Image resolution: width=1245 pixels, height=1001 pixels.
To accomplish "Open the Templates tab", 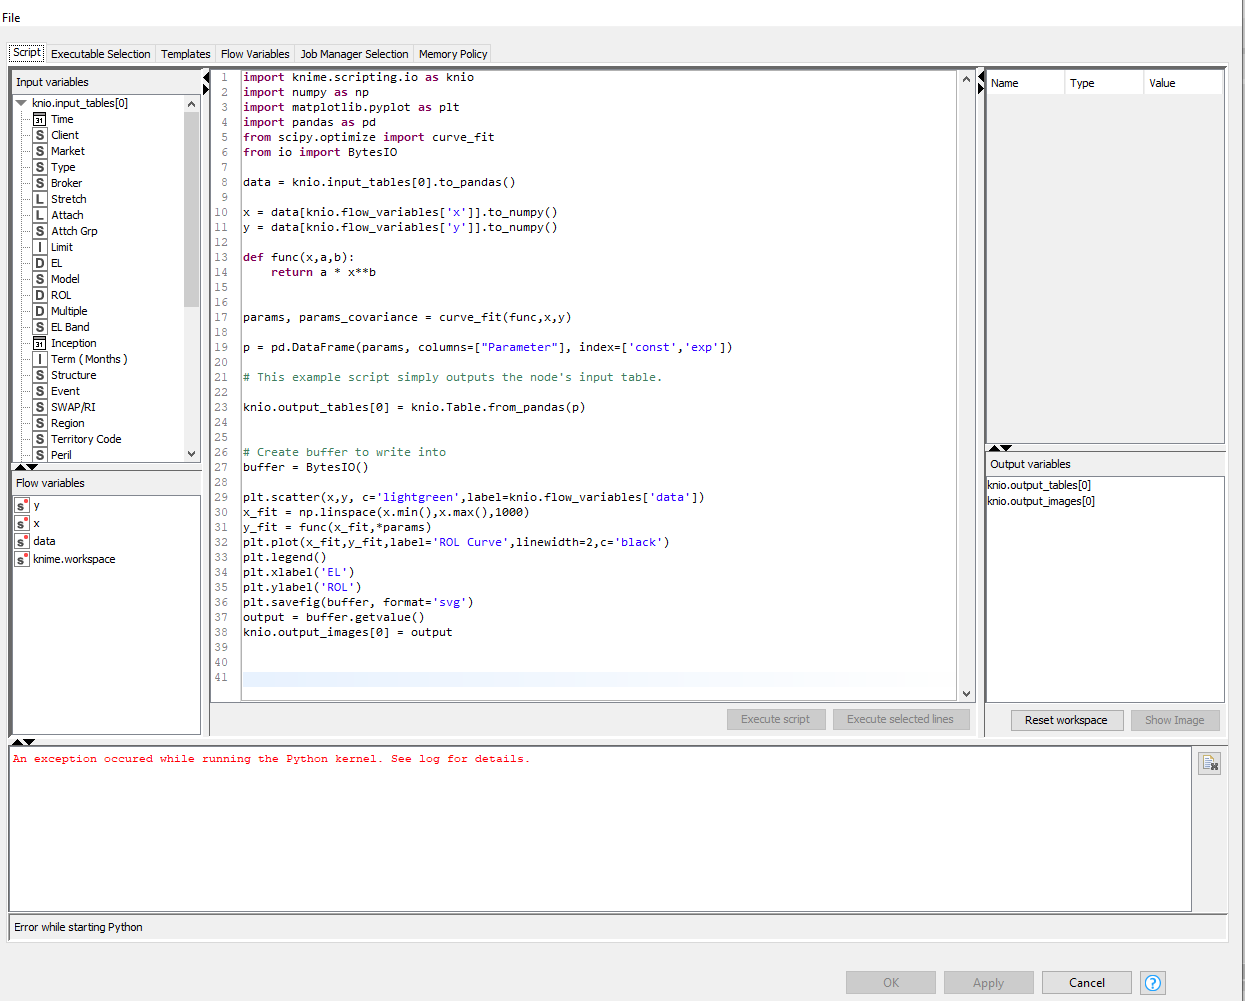I will (x=186, y=54).
